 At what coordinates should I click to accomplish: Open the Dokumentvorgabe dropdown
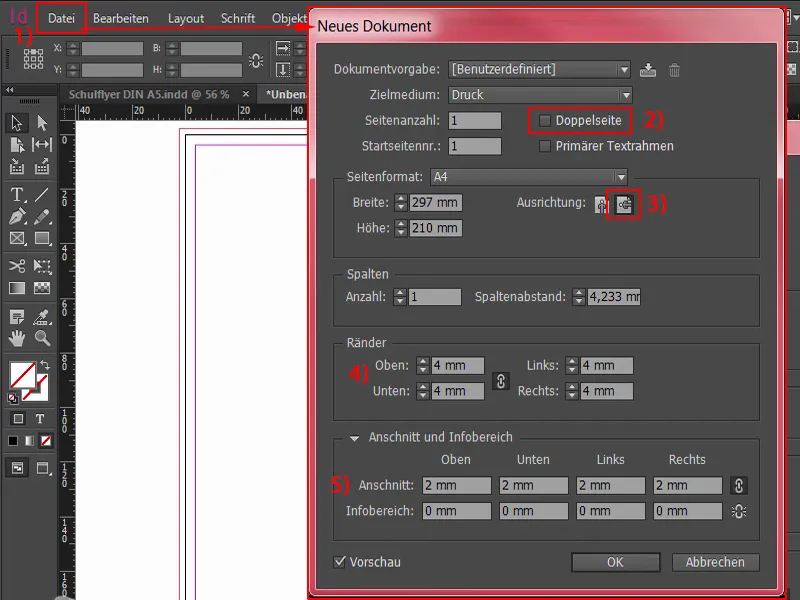pos(539,69)
